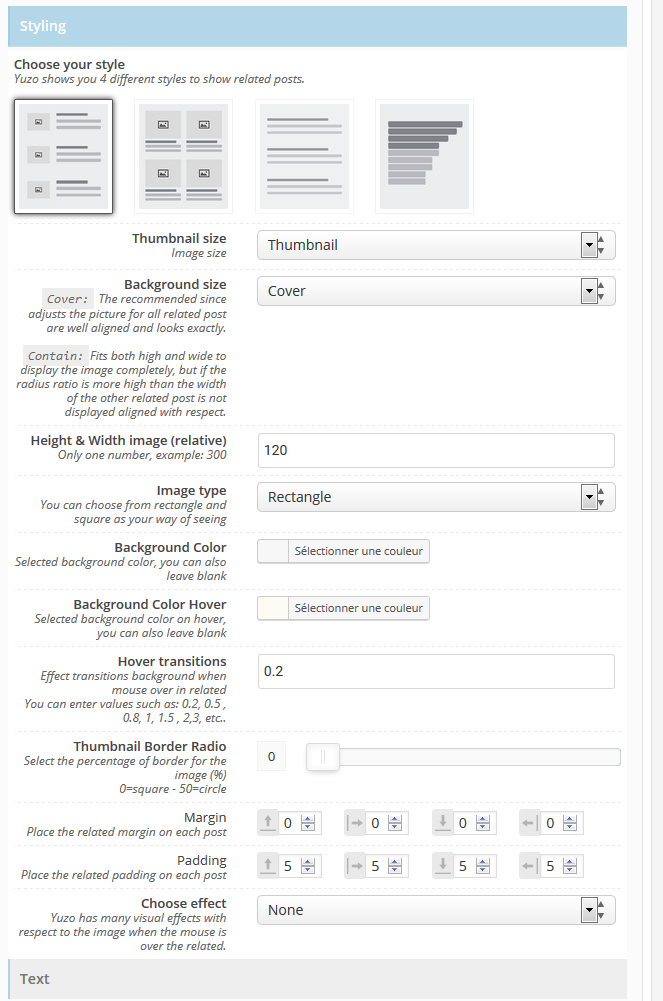Pick the text-only list style
This screenshot has width=663, height=1001.
(x=304, y=156)
